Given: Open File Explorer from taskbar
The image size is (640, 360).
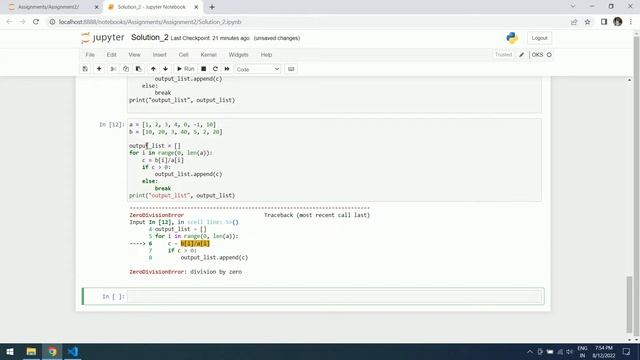Looking at the screenshot, I should tap(31, 351).
